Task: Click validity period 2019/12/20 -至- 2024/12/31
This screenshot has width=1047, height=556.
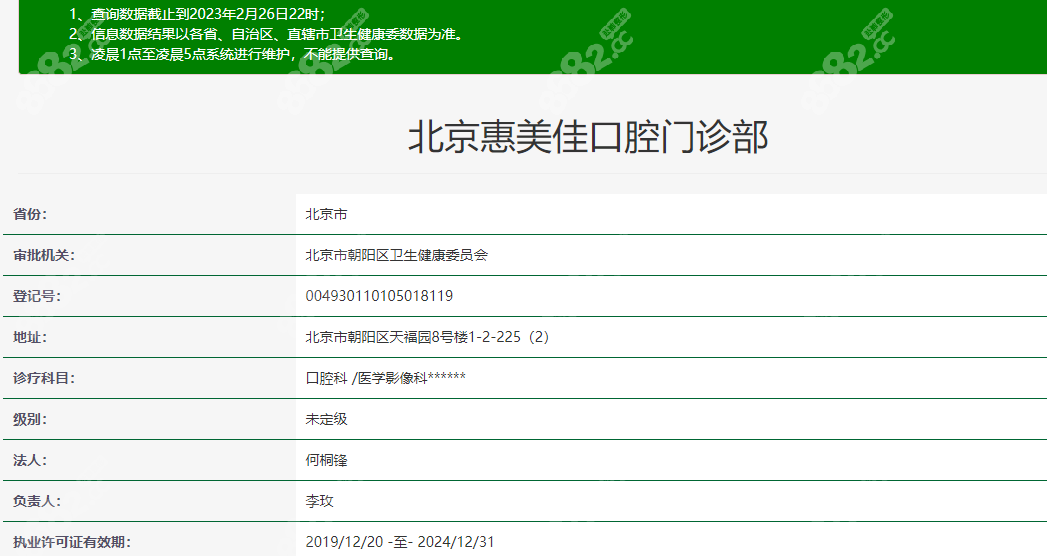Action: [x=400, y=542]
